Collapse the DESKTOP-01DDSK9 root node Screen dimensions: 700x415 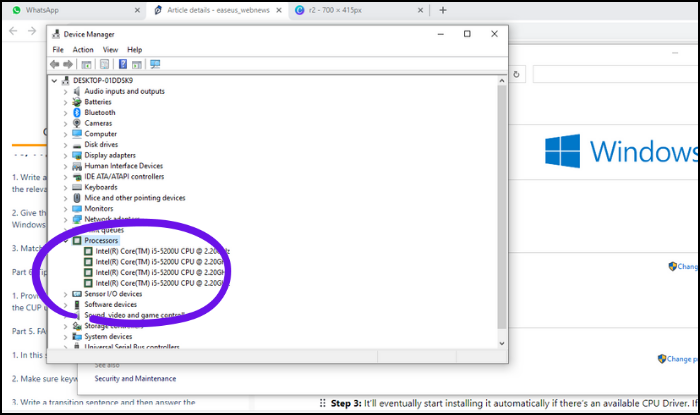tap(54, 81)
